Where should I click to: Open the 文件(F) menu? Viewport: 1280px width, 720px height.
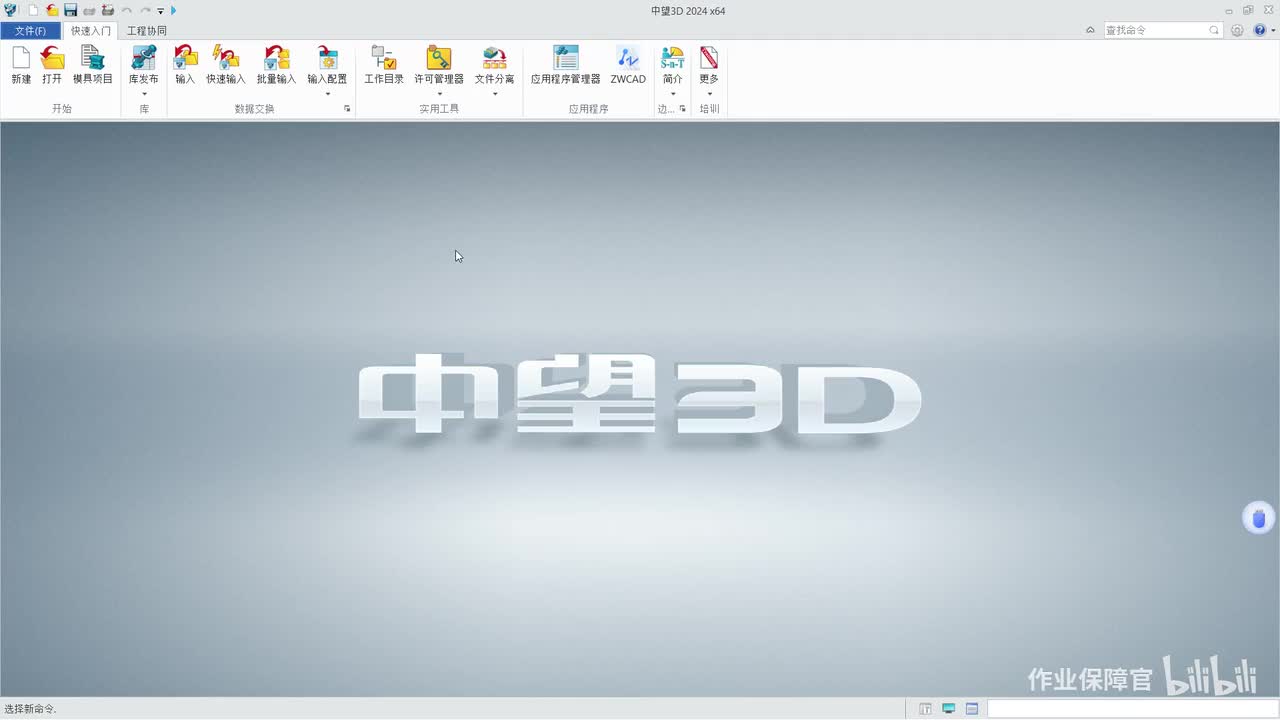31,31
